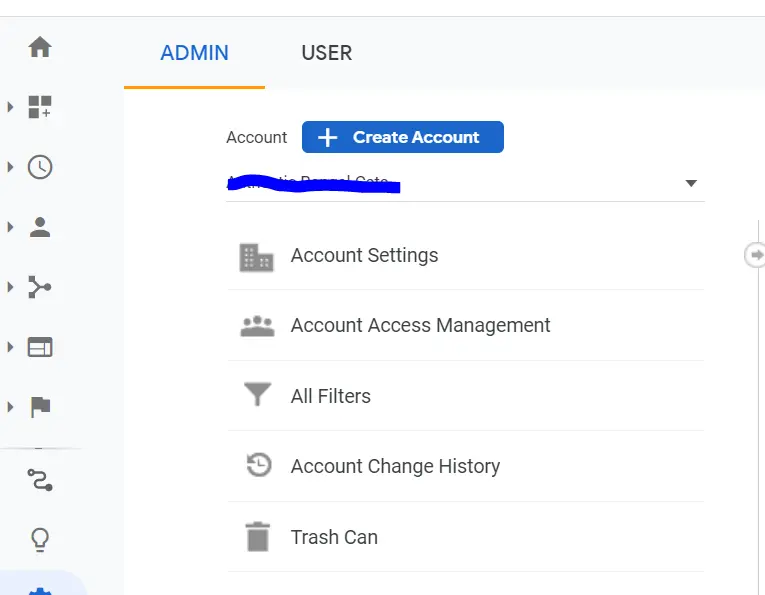The height and width of the screenshot is (595, 765).
Task: Open the Attribution path icon
Action: pyautogui.click(x=40, y=480)
